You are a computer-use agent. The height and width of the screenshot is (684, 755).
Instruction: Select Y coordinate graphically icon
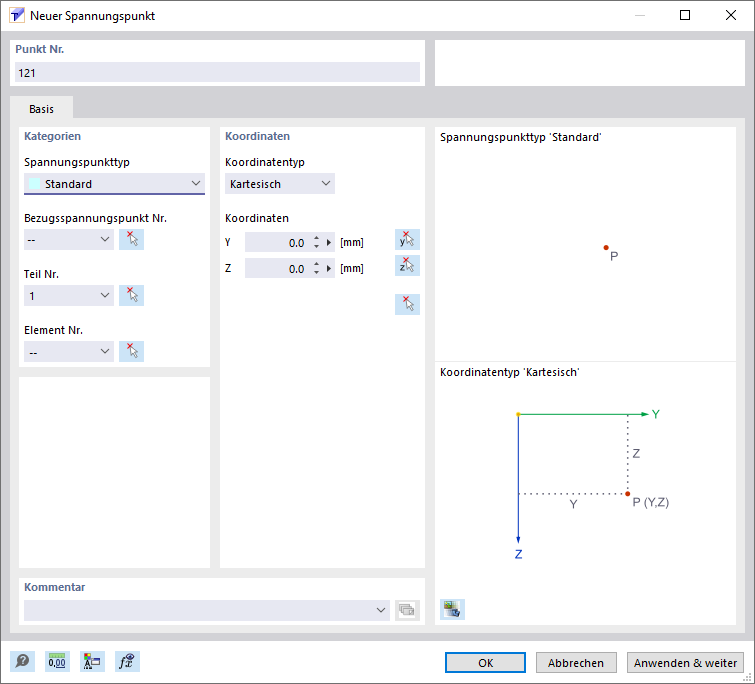click(x=407, y=239)
